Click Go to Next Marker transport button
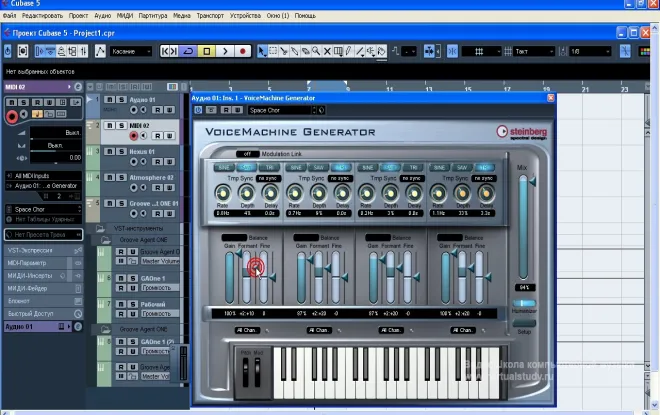 coord(174,51)
